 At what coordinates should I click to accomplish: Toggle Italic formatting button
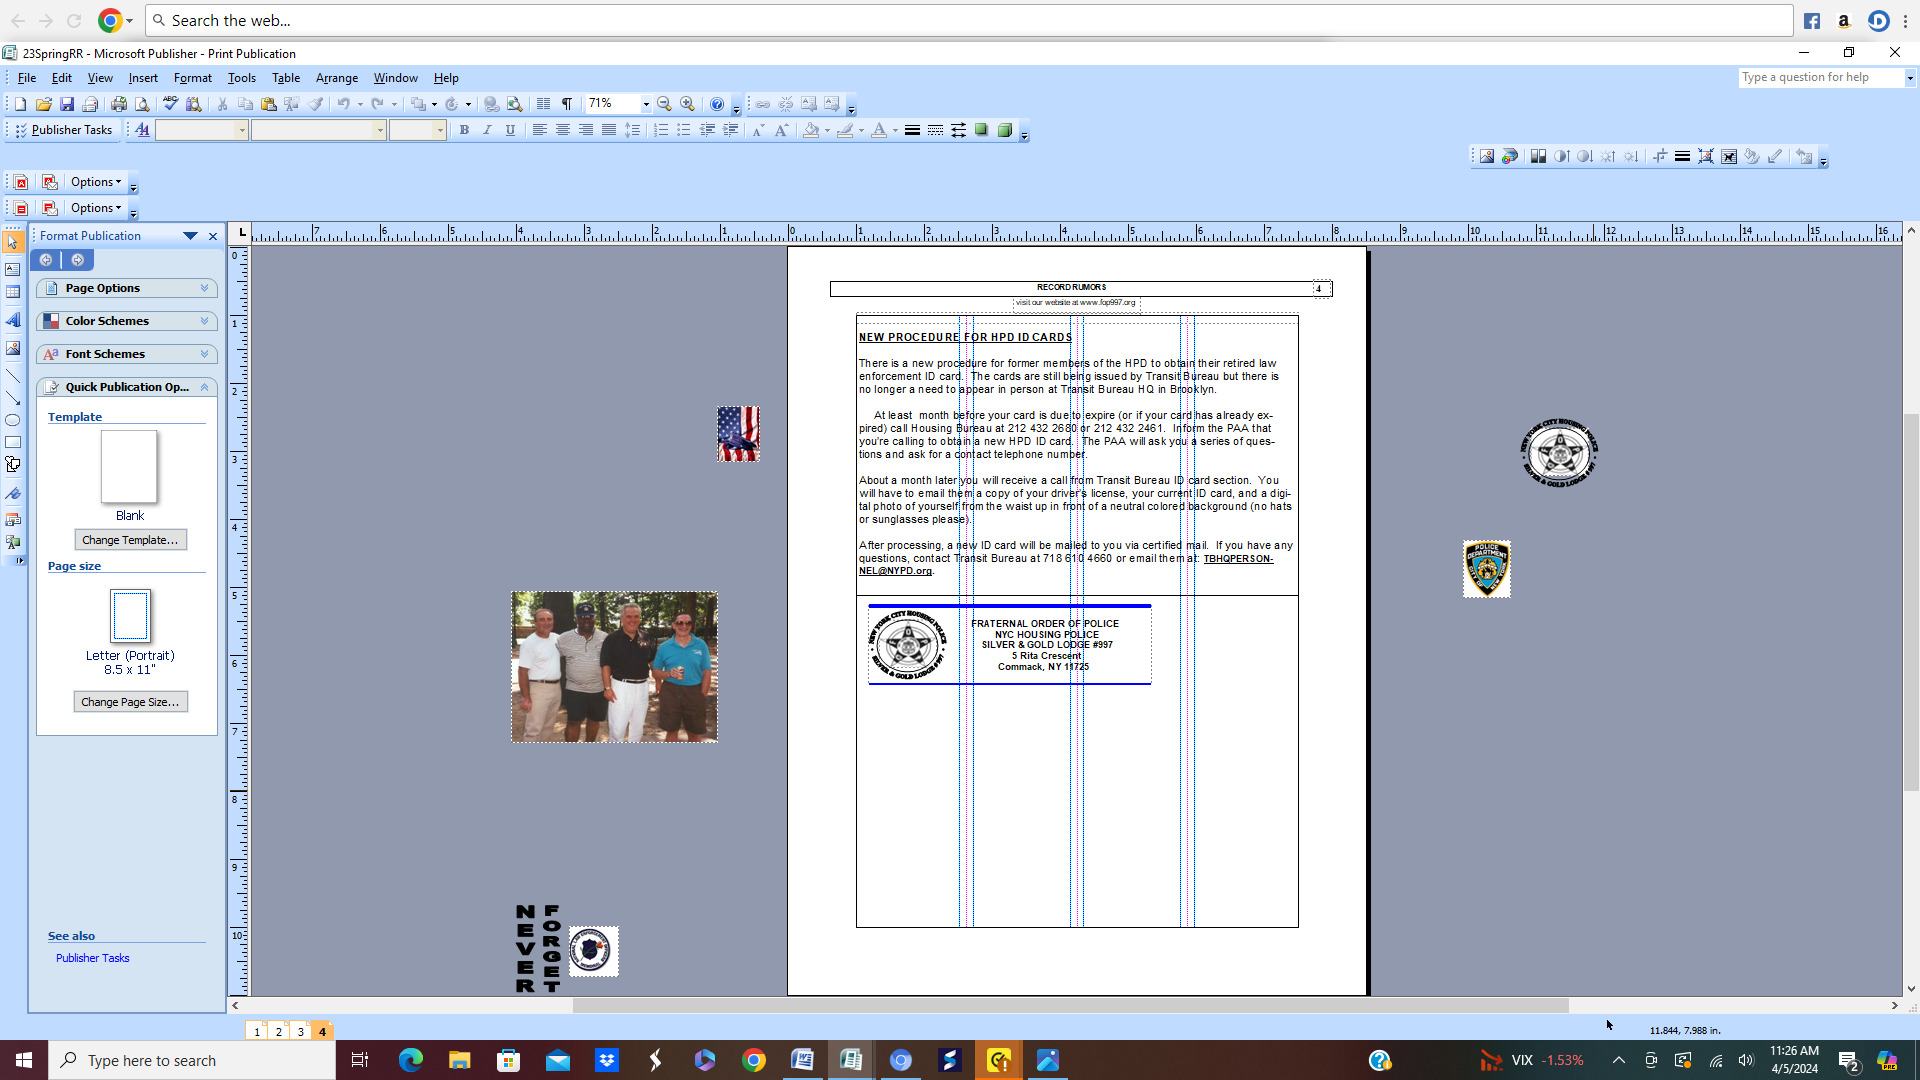pos(487,130)
